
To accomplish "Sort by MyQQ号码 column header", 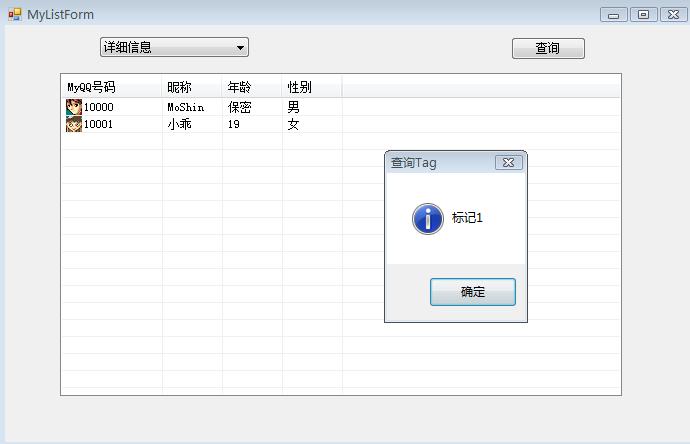I will point(113,87).
